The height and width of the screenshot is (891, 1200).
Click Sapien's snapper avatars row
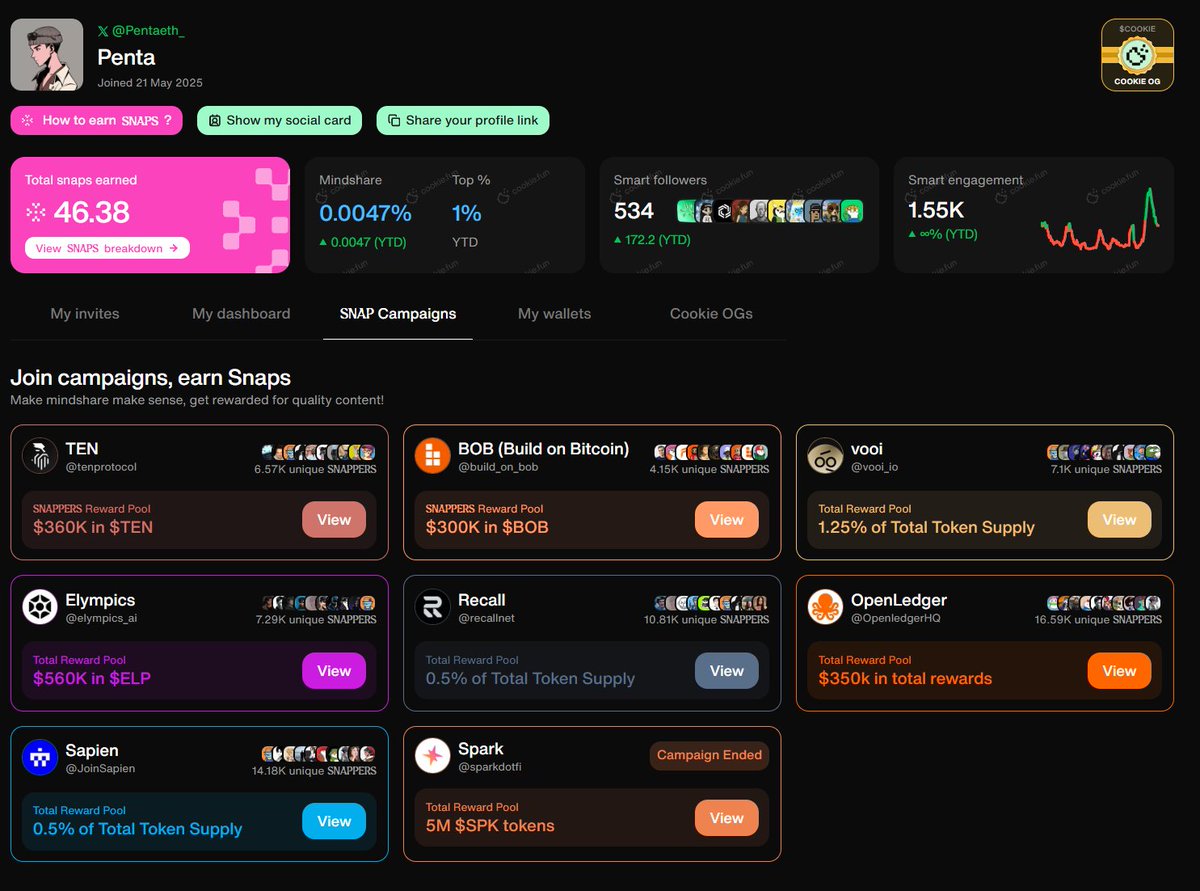tap(319, 753)
